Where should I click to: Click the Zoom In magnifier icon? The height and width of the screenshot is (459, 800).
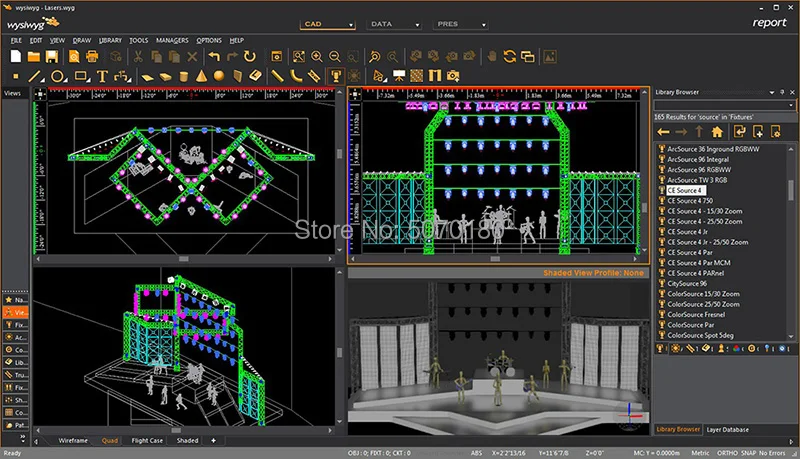tap(317, 57)
